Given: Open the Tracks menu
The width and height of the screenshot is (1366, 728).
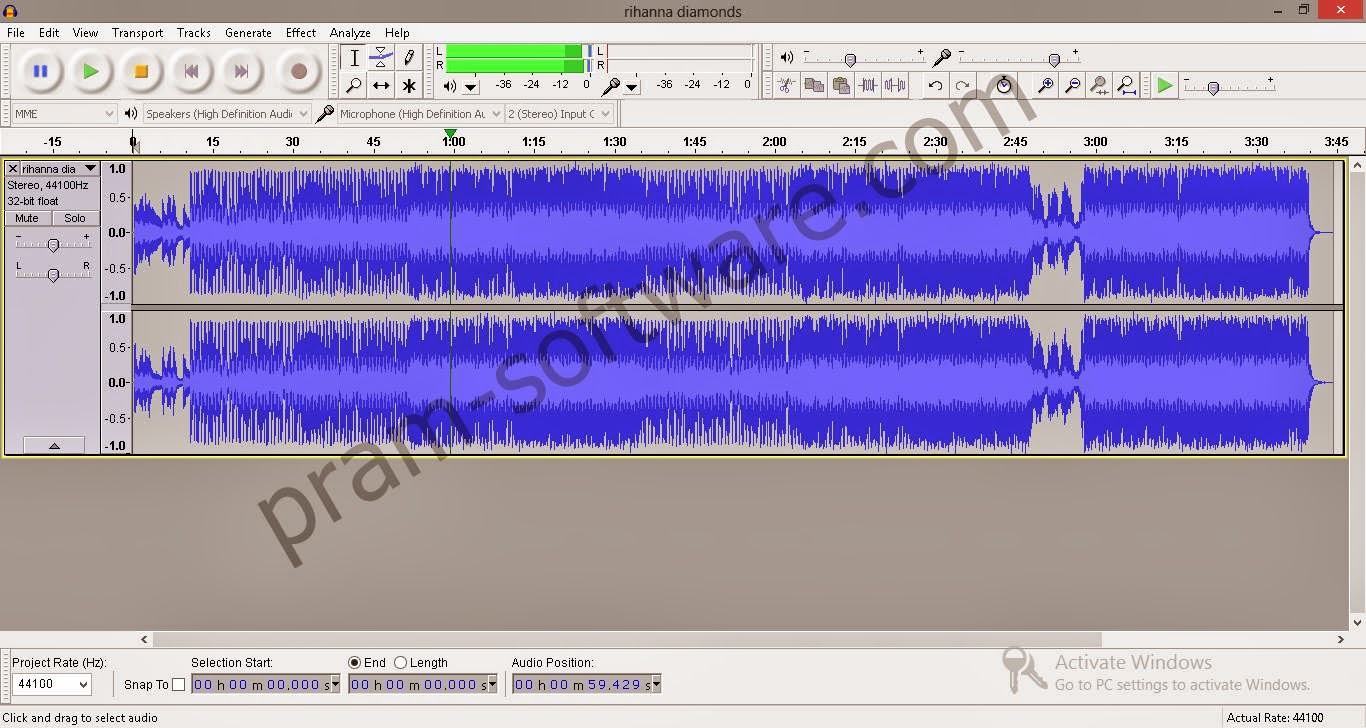Looking at the screenshot, I should (194, 33).
